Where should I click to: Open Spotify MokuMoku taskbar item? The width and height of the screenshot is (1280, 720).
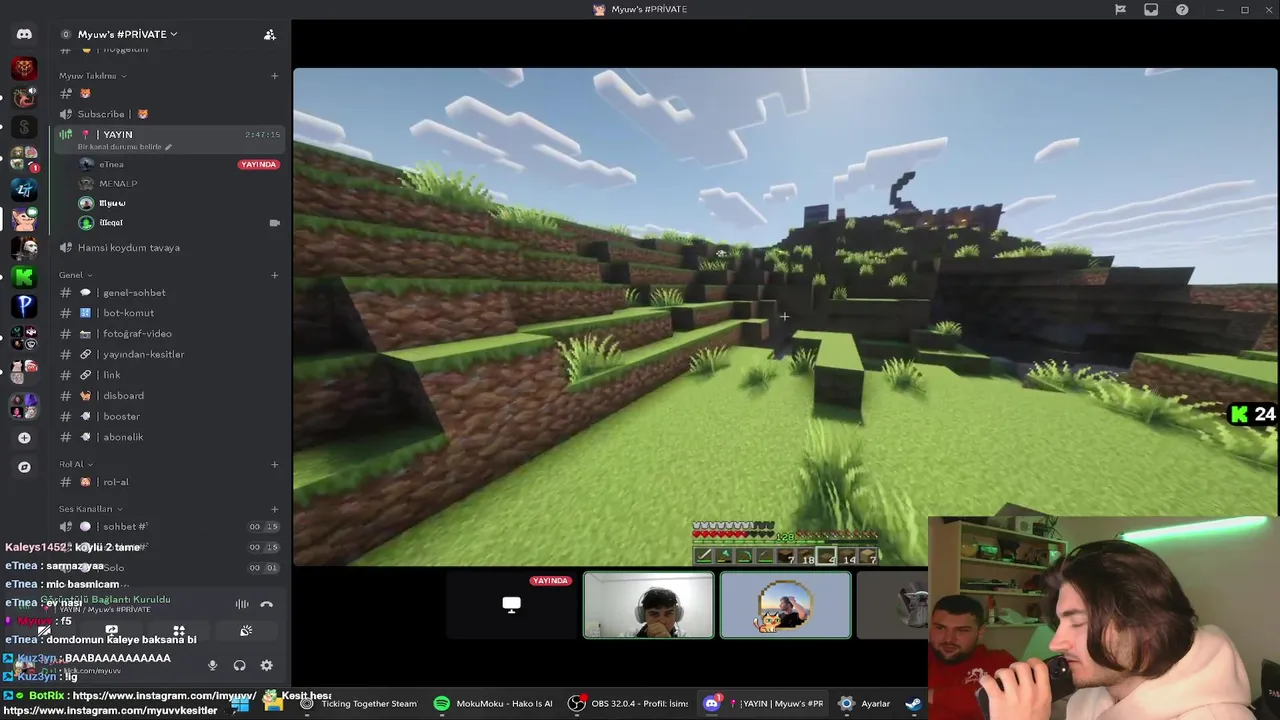point(494,703)
